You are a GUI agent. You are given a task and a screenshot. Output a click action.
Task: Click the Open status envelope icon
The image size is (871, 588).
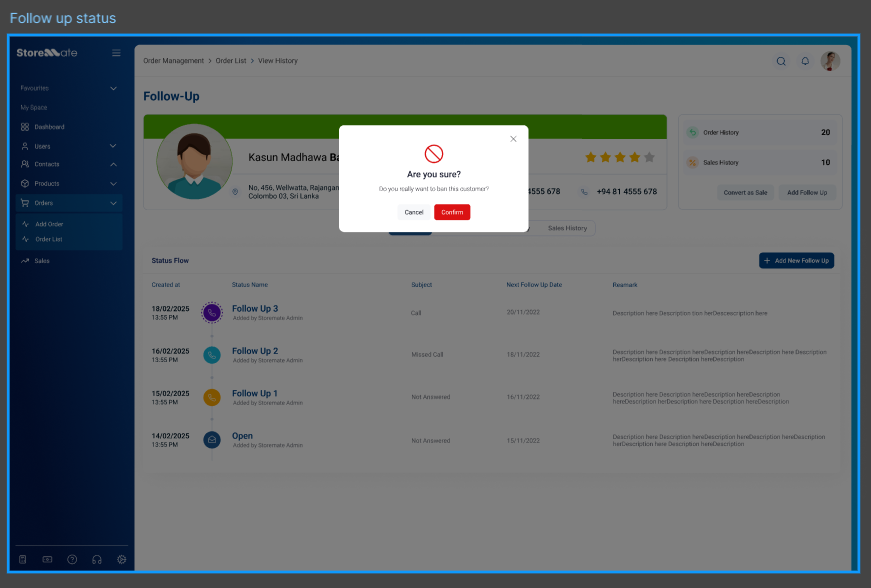click(x=212, y=440)
